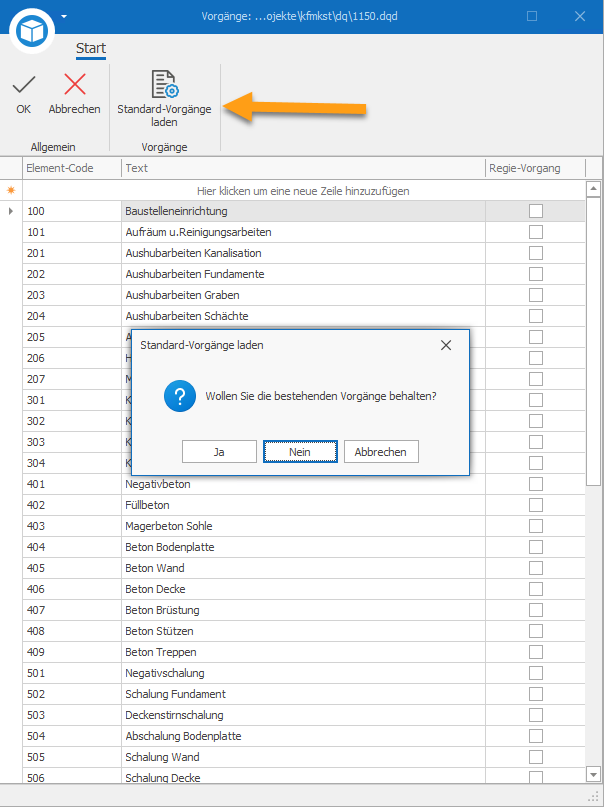Sort by the Element-Code column header
The height and width of the screenshot is (807, 604).
72,168
